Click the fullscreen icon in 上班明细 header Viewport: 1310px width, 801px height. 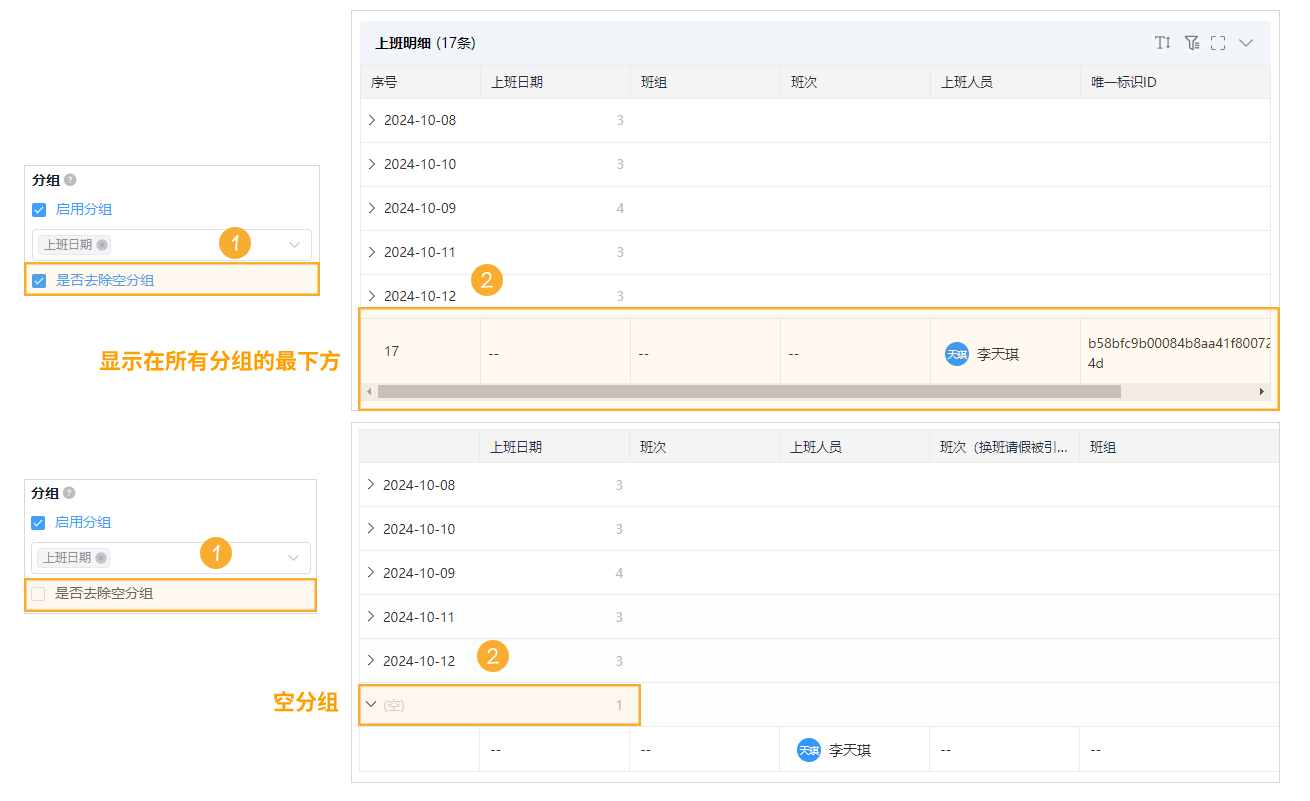pyautogui.click(x=1218, y=43)
